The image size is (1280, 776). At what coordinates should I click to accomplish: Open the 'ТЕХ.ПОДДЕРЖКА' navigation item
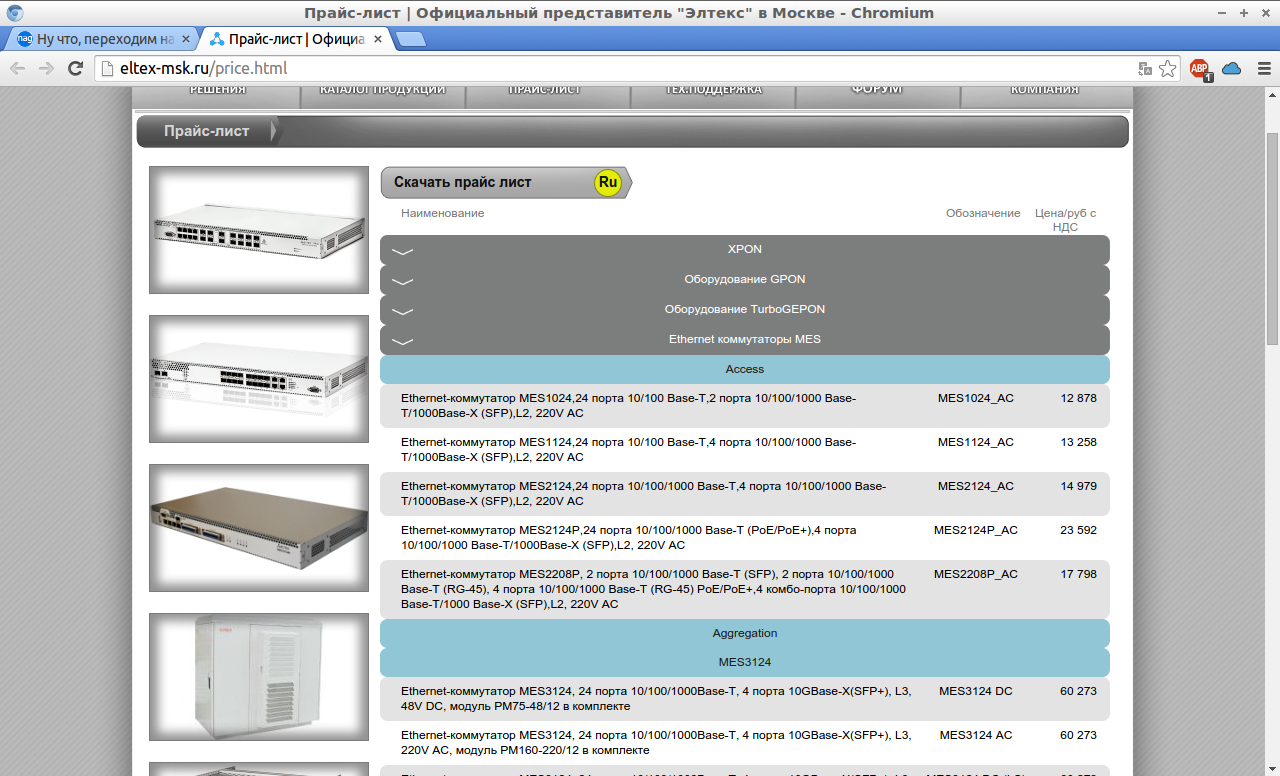click(x=713, y=94)
